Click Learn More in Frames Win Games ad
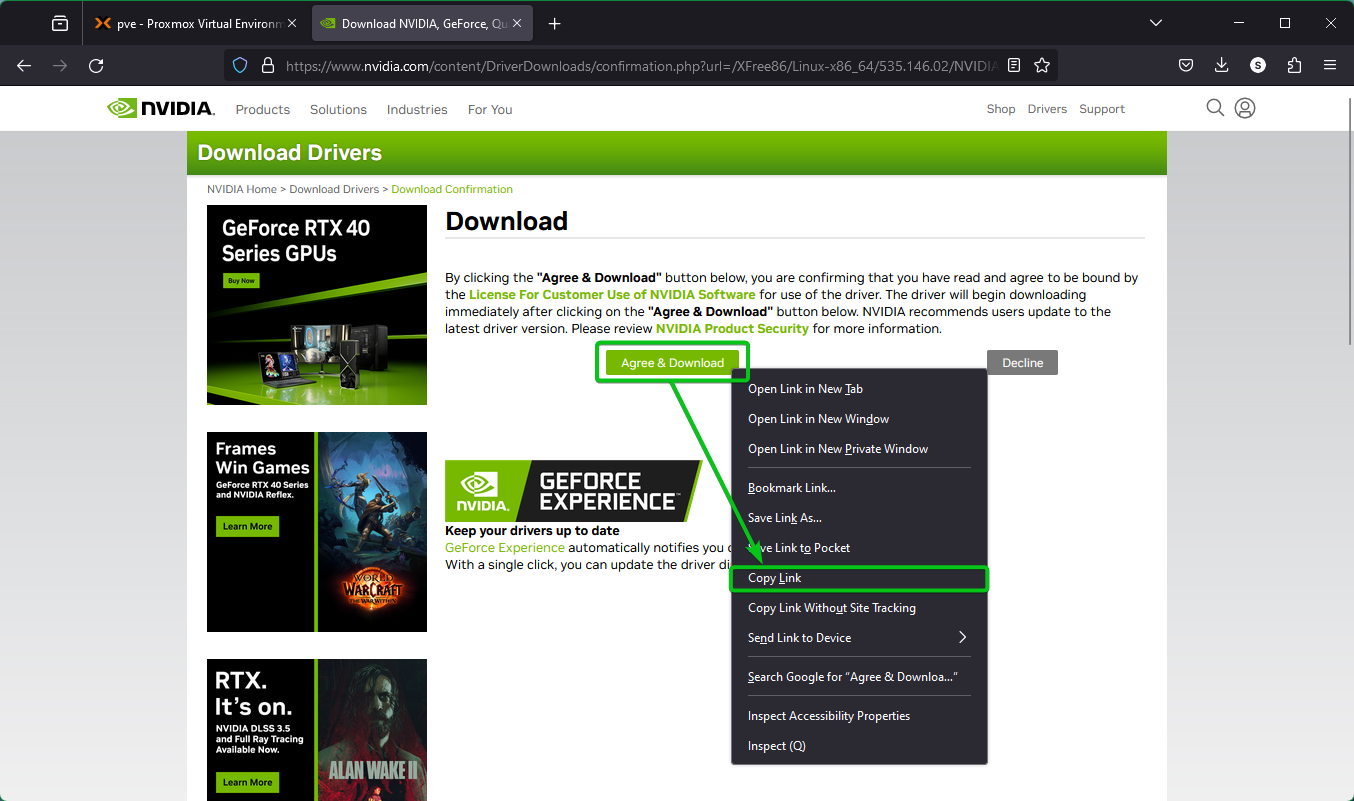The image size is (1354, 801). 247,527
